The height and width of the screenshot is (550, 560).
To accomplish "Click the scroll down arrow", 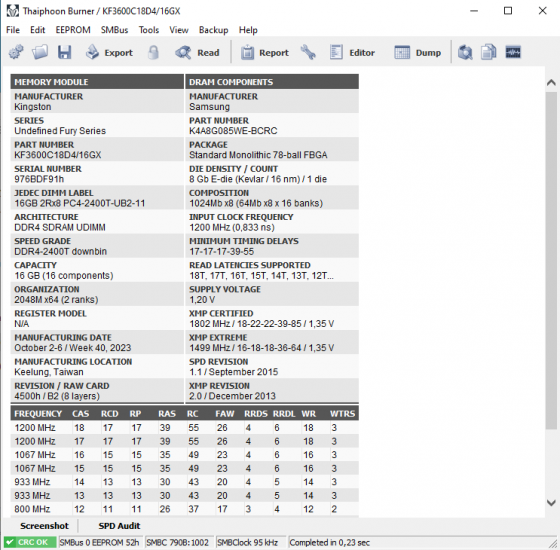I will pyautogui.click(x=551, y=503).
